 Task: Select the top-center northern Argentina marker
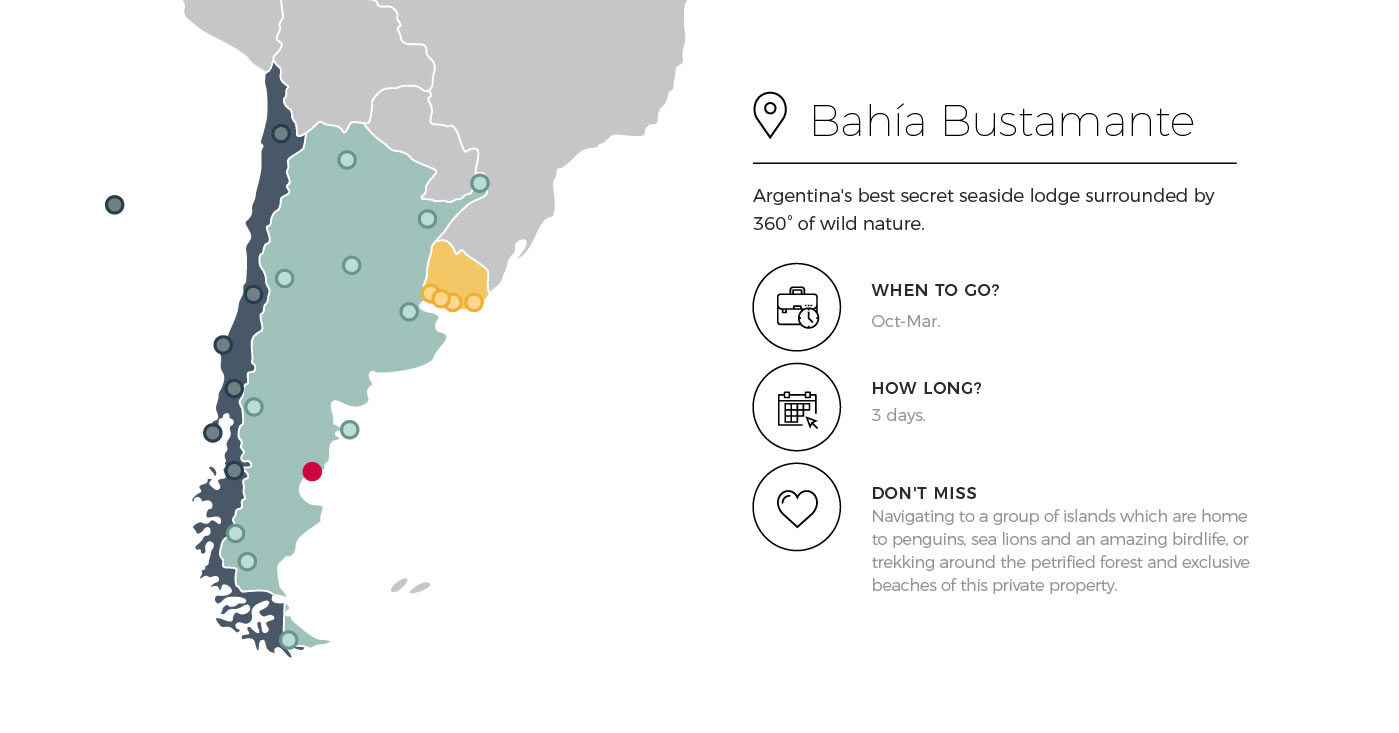point(347,160)
